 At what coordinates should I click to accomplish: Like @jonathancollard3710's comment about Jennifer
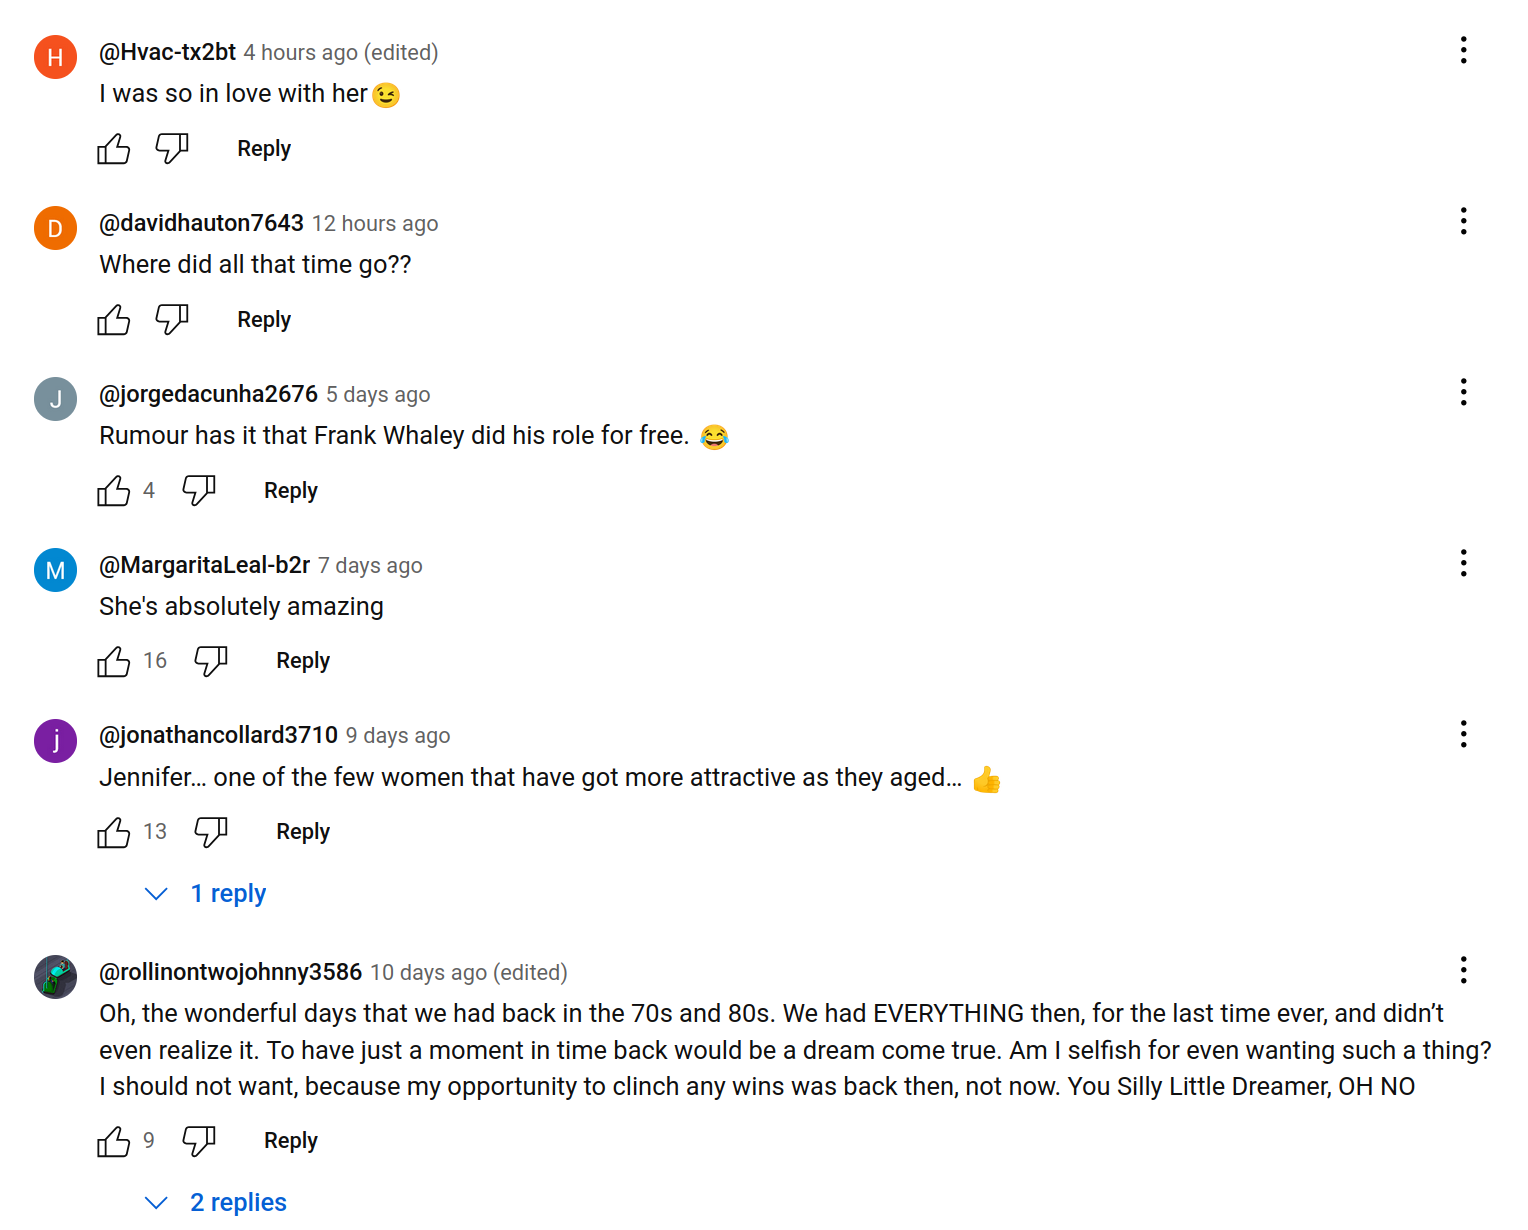(x=114, y=832)
